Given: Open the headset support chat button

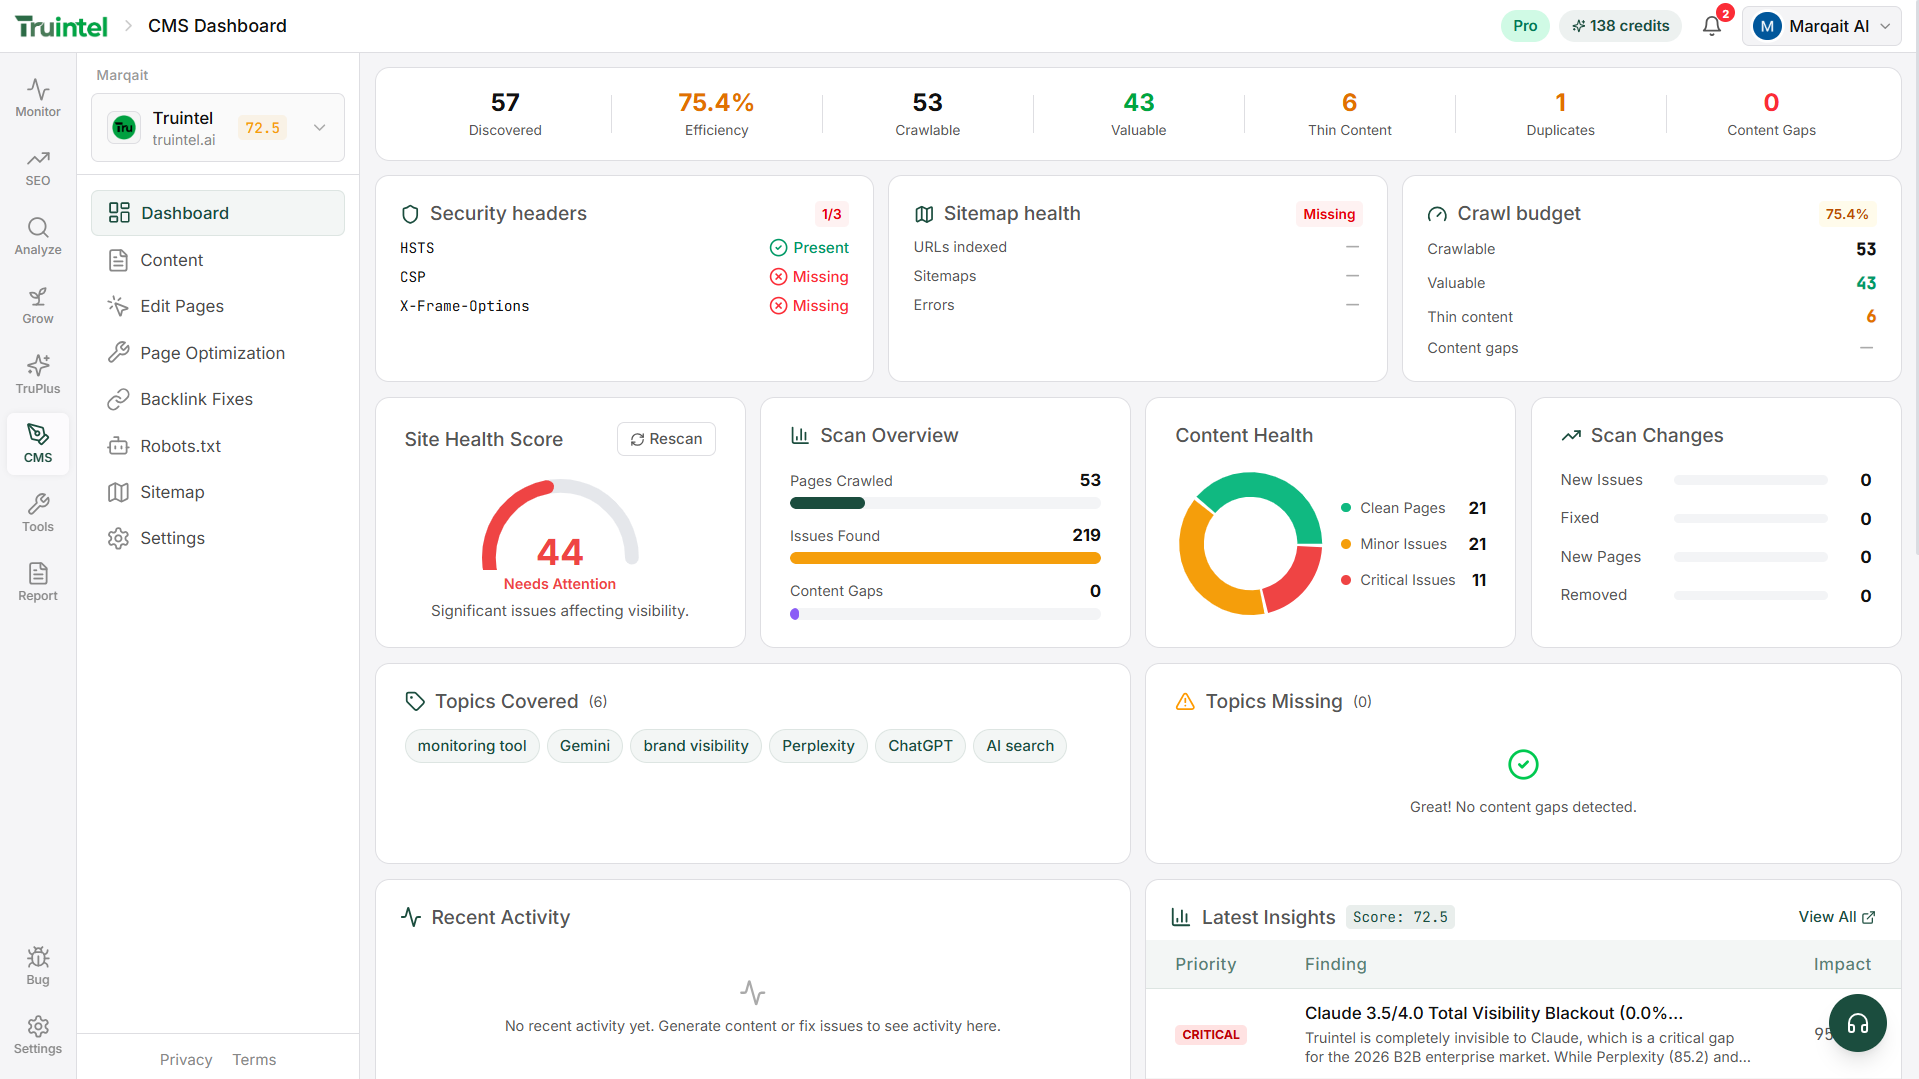Looking at the screenshot, I should pos(1857,1023).
